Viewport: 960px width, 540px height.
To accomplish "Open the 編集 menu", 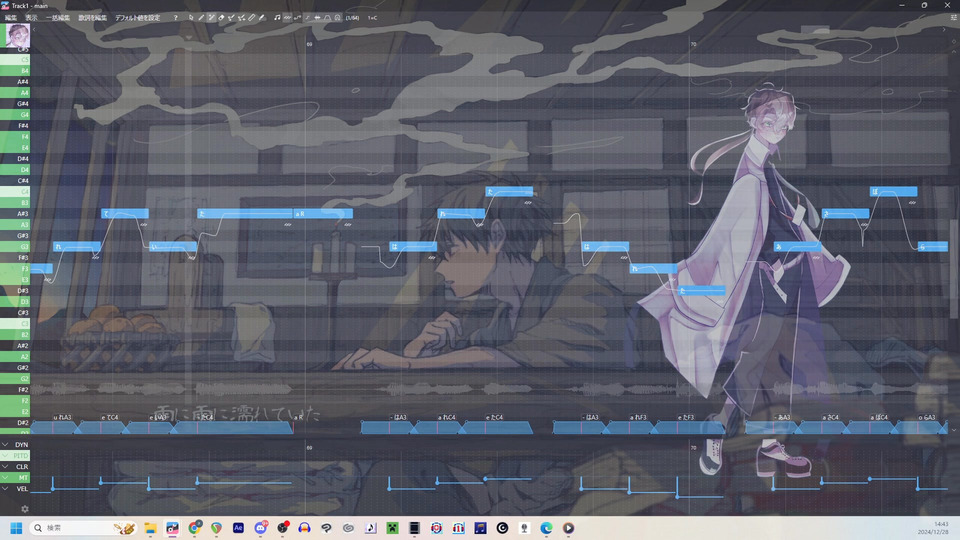I will tap(11, 18).
